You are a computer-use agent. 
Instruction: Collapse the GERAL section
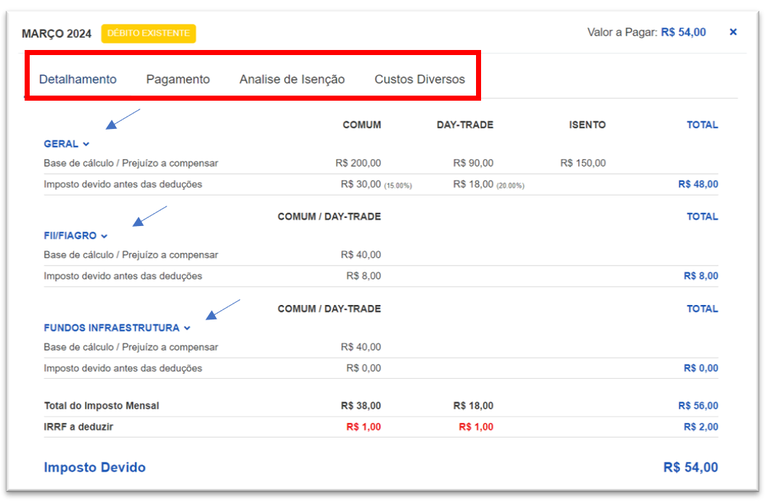(x=67, y=144)
